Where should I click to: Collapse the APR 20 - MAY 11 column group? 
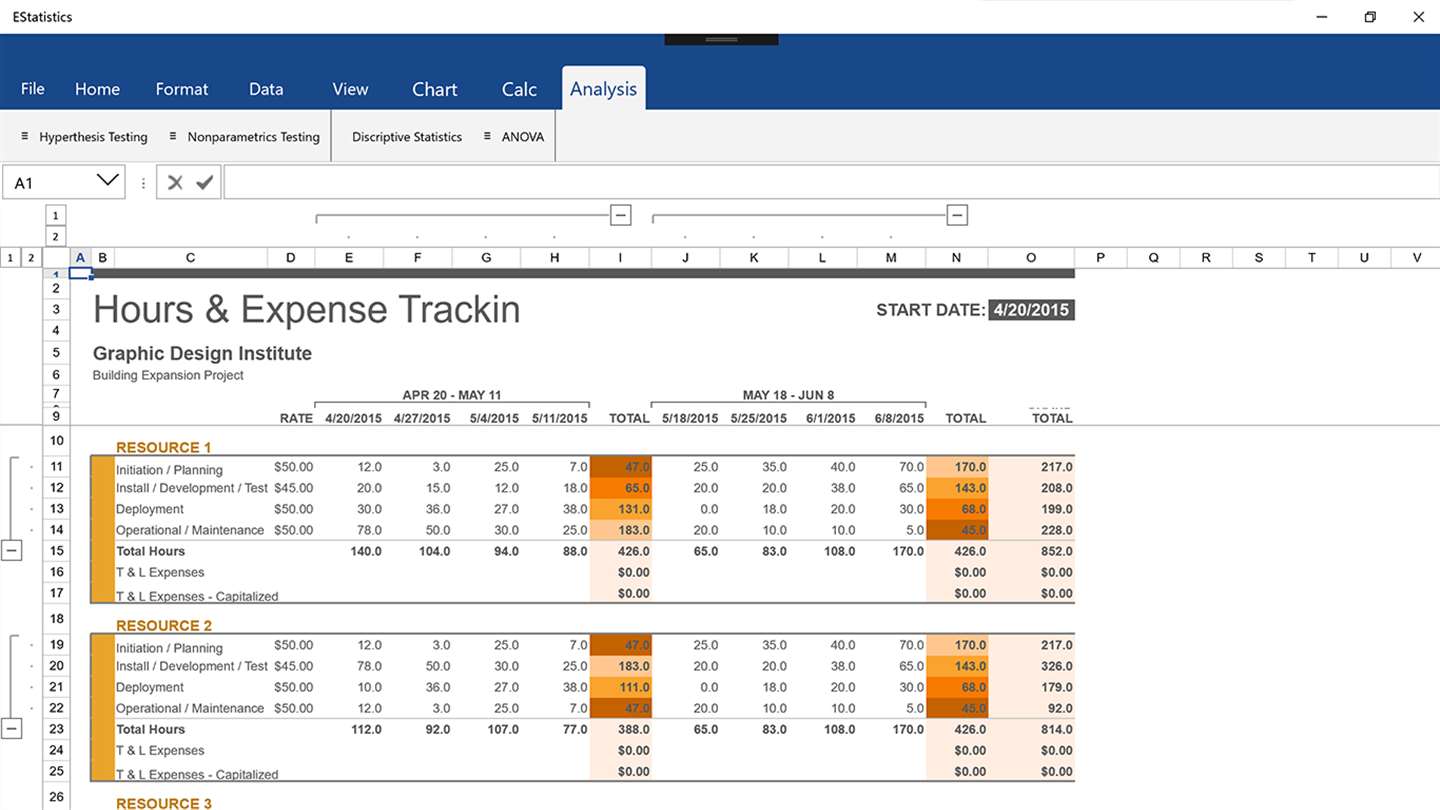click(x=620, y=215)
